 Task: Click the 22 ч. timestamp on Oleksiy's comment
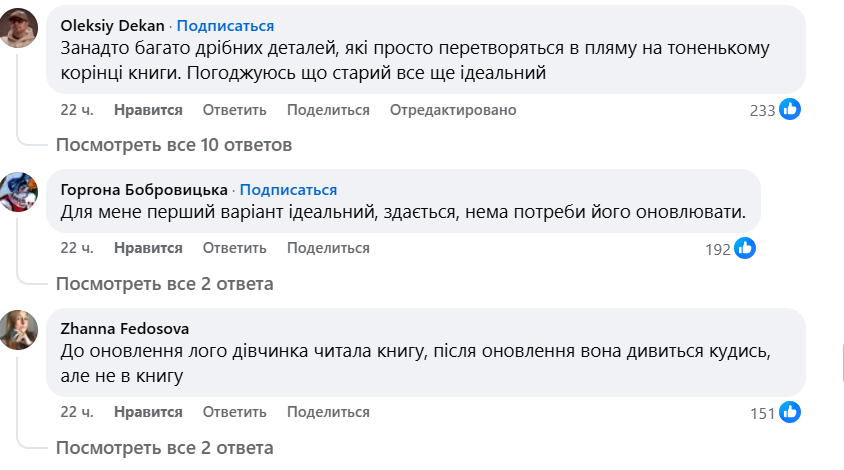pos(77,110)
